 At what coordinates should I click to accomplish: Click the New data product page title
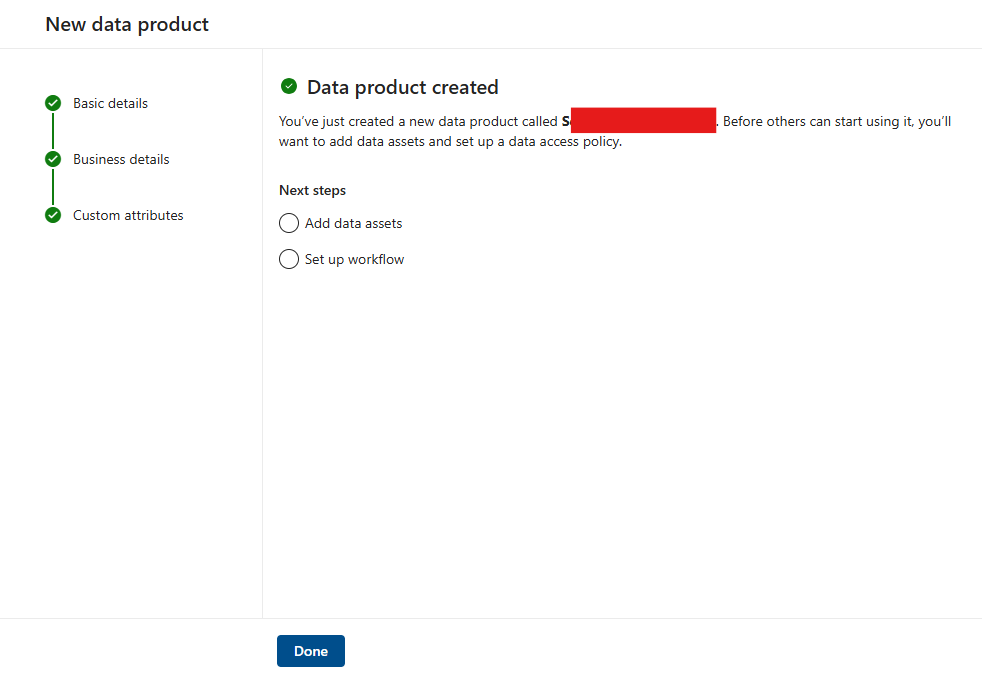point(127,24)
